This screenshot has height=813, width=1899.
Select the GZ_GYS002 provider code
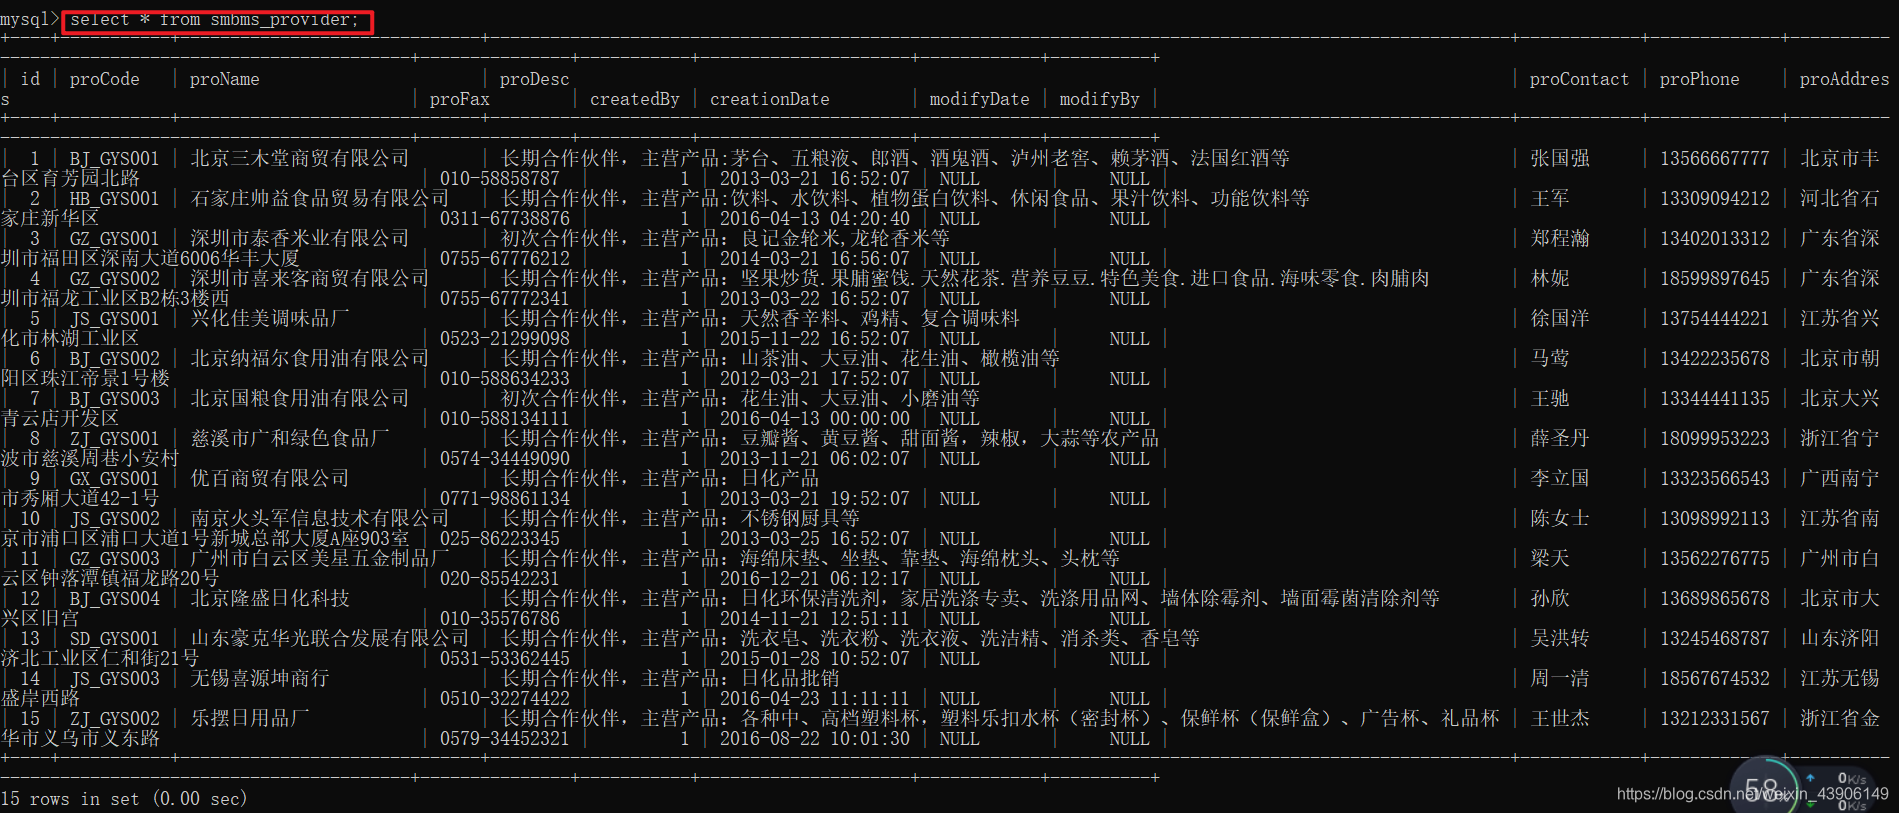click(114, 279)
